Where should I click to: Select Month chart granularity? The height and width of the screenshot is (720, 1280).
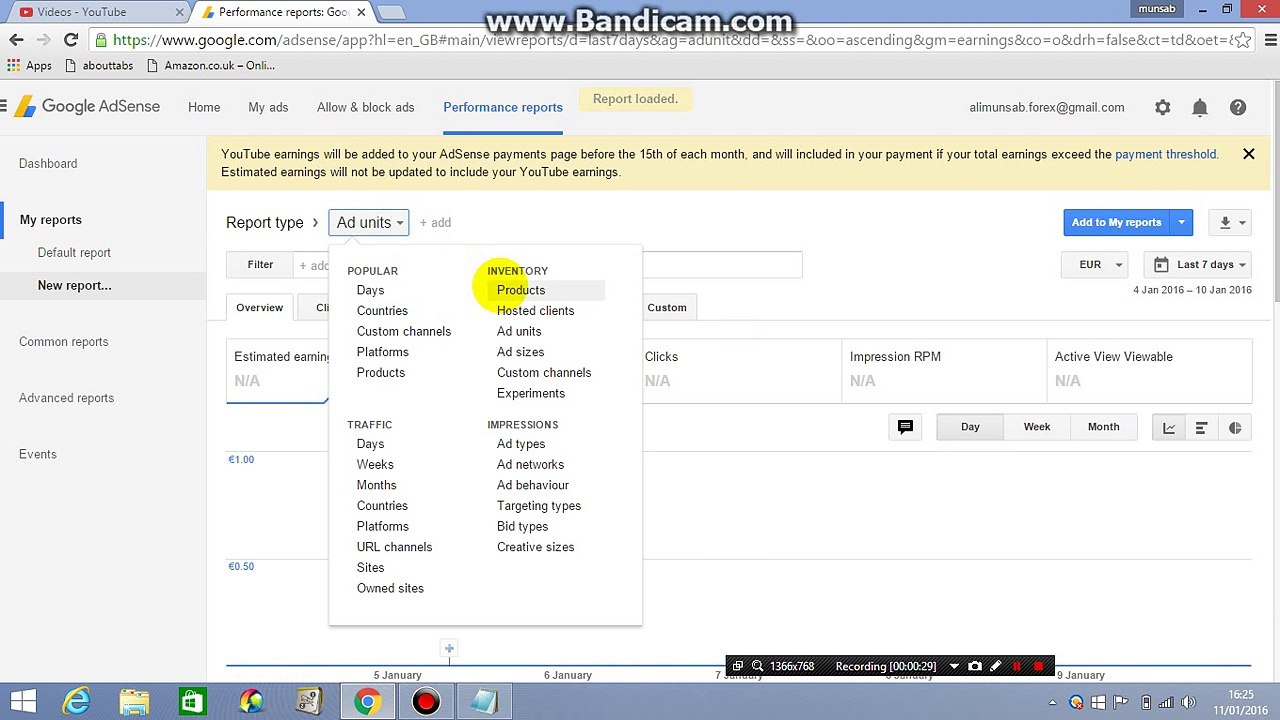[x=1103, y=427]
